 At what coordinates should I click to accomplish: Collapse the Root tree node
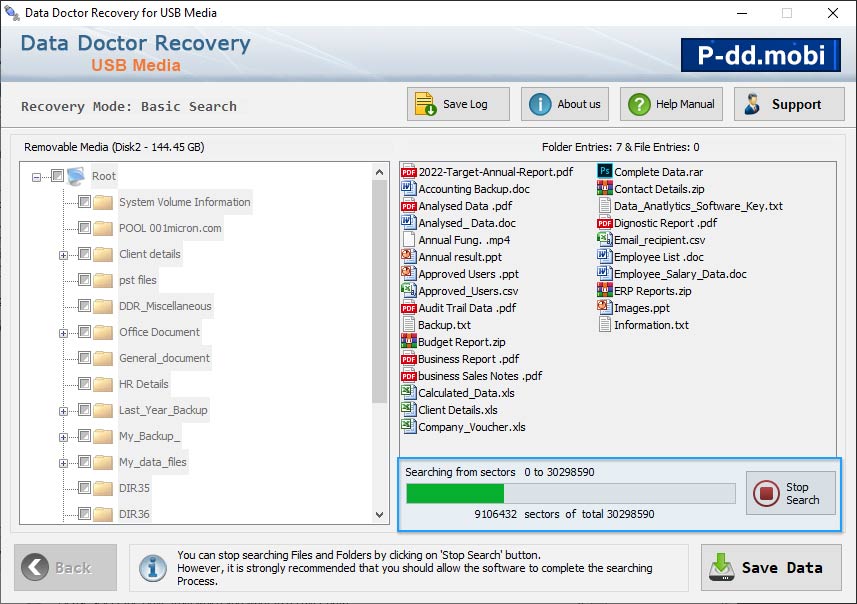pyautogui.click(x=36, y=177)
